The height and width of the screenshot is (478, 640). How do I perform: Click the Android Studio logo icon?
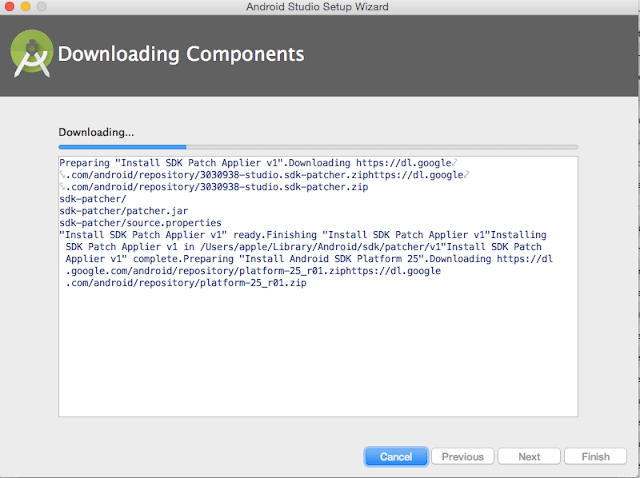pos(31,53)
